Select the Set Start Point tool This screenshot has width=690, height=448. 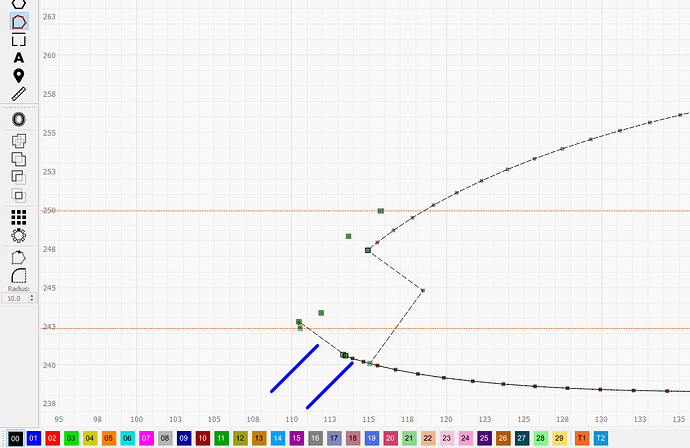click(x=18, y=257)
